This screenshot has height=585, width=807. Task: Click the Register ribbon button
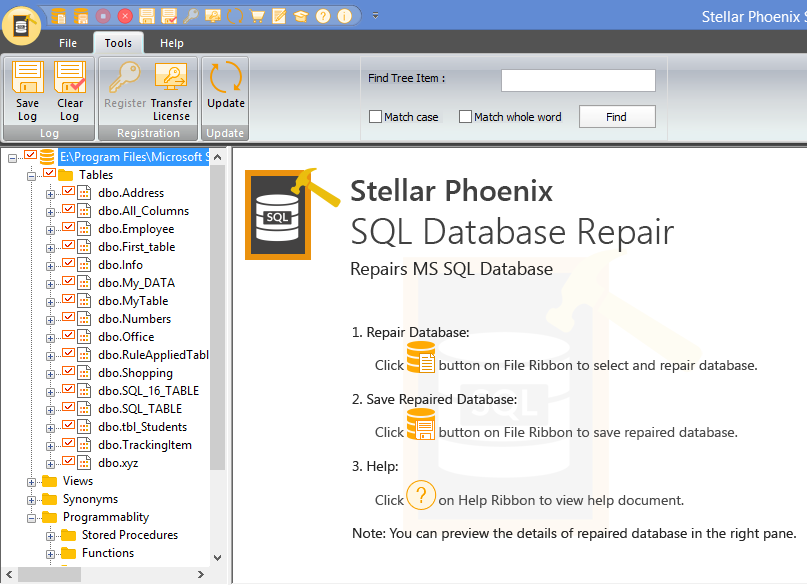pos(125,85)
